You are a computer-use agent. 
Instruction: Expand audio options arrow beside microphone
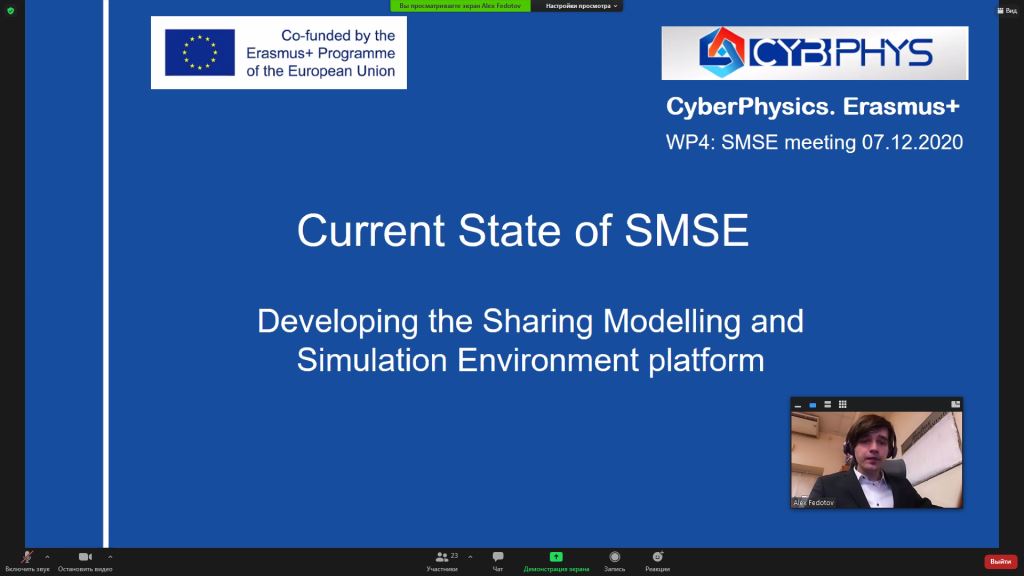point(47,557)
